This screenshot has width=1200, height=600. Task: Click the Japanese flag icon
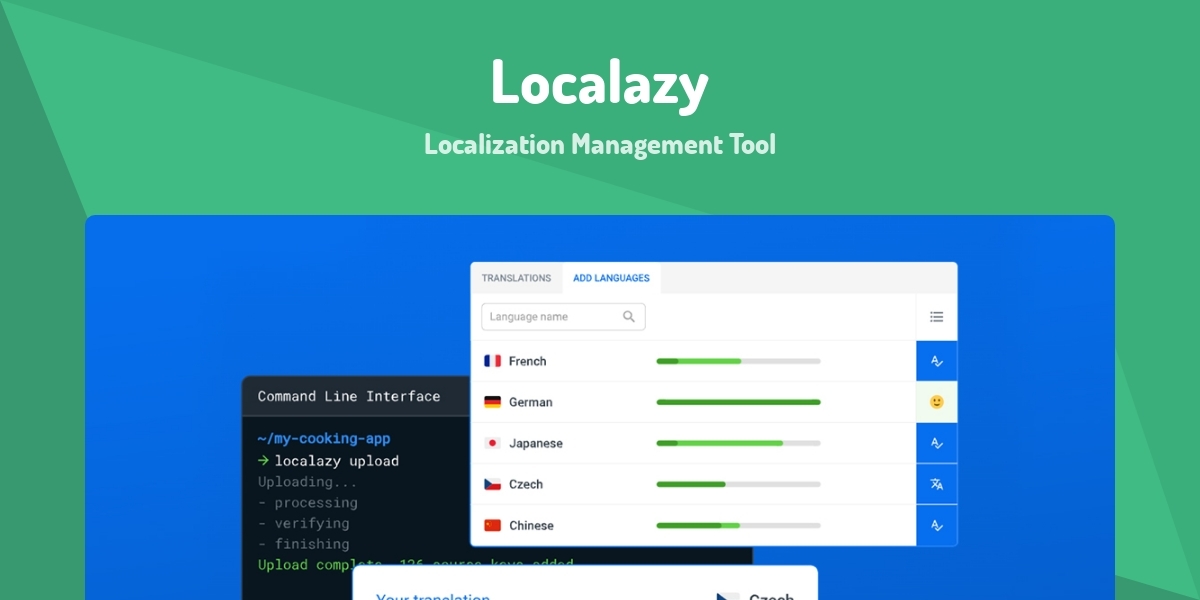point(492,443)
